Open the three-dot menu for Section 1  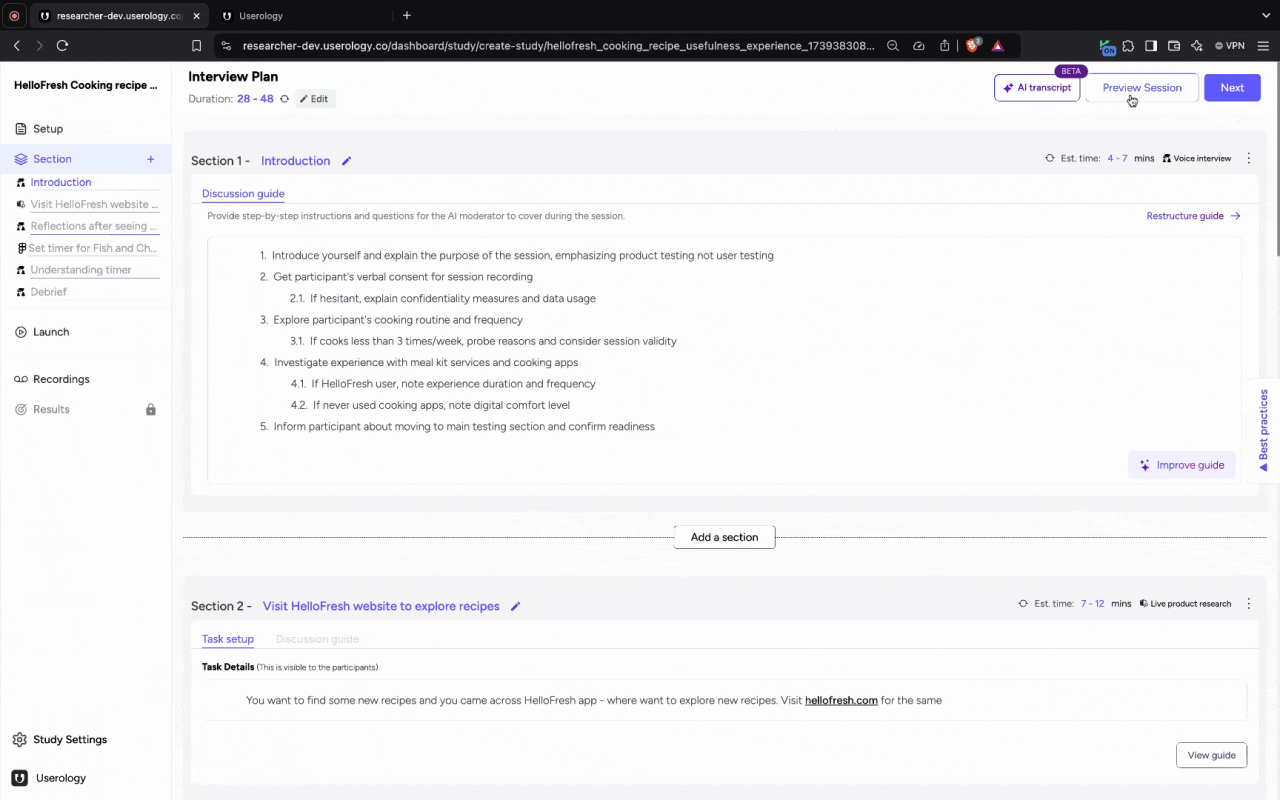(x=1248, y=158)
